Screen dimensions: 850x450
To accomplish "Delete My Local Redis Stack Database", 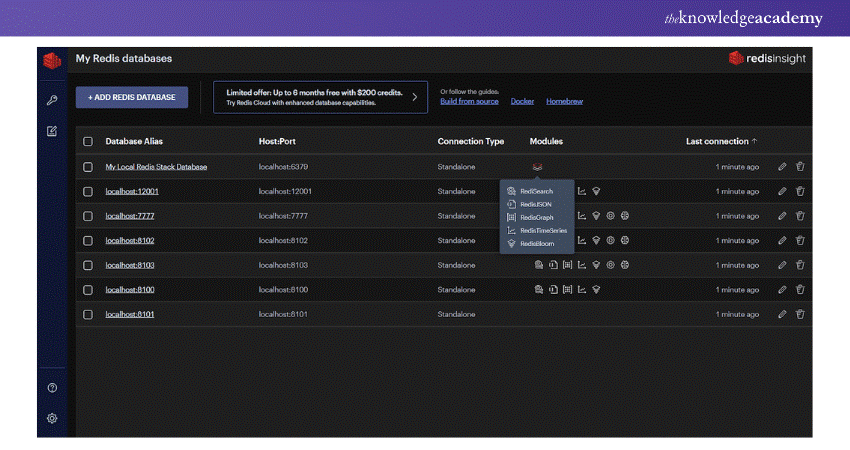I will click(x=800, y=167).
